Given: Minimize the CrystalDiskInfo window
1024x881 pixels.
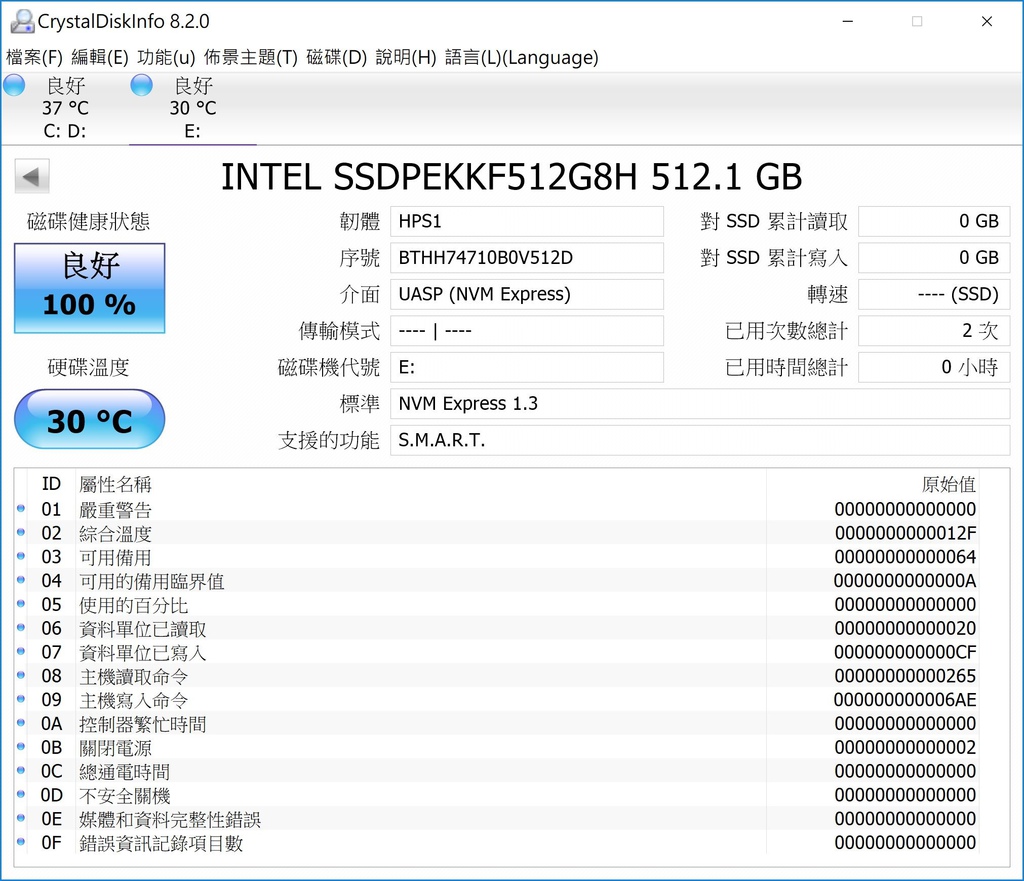Looking at the screenshot, I should [x=848, y=22].
